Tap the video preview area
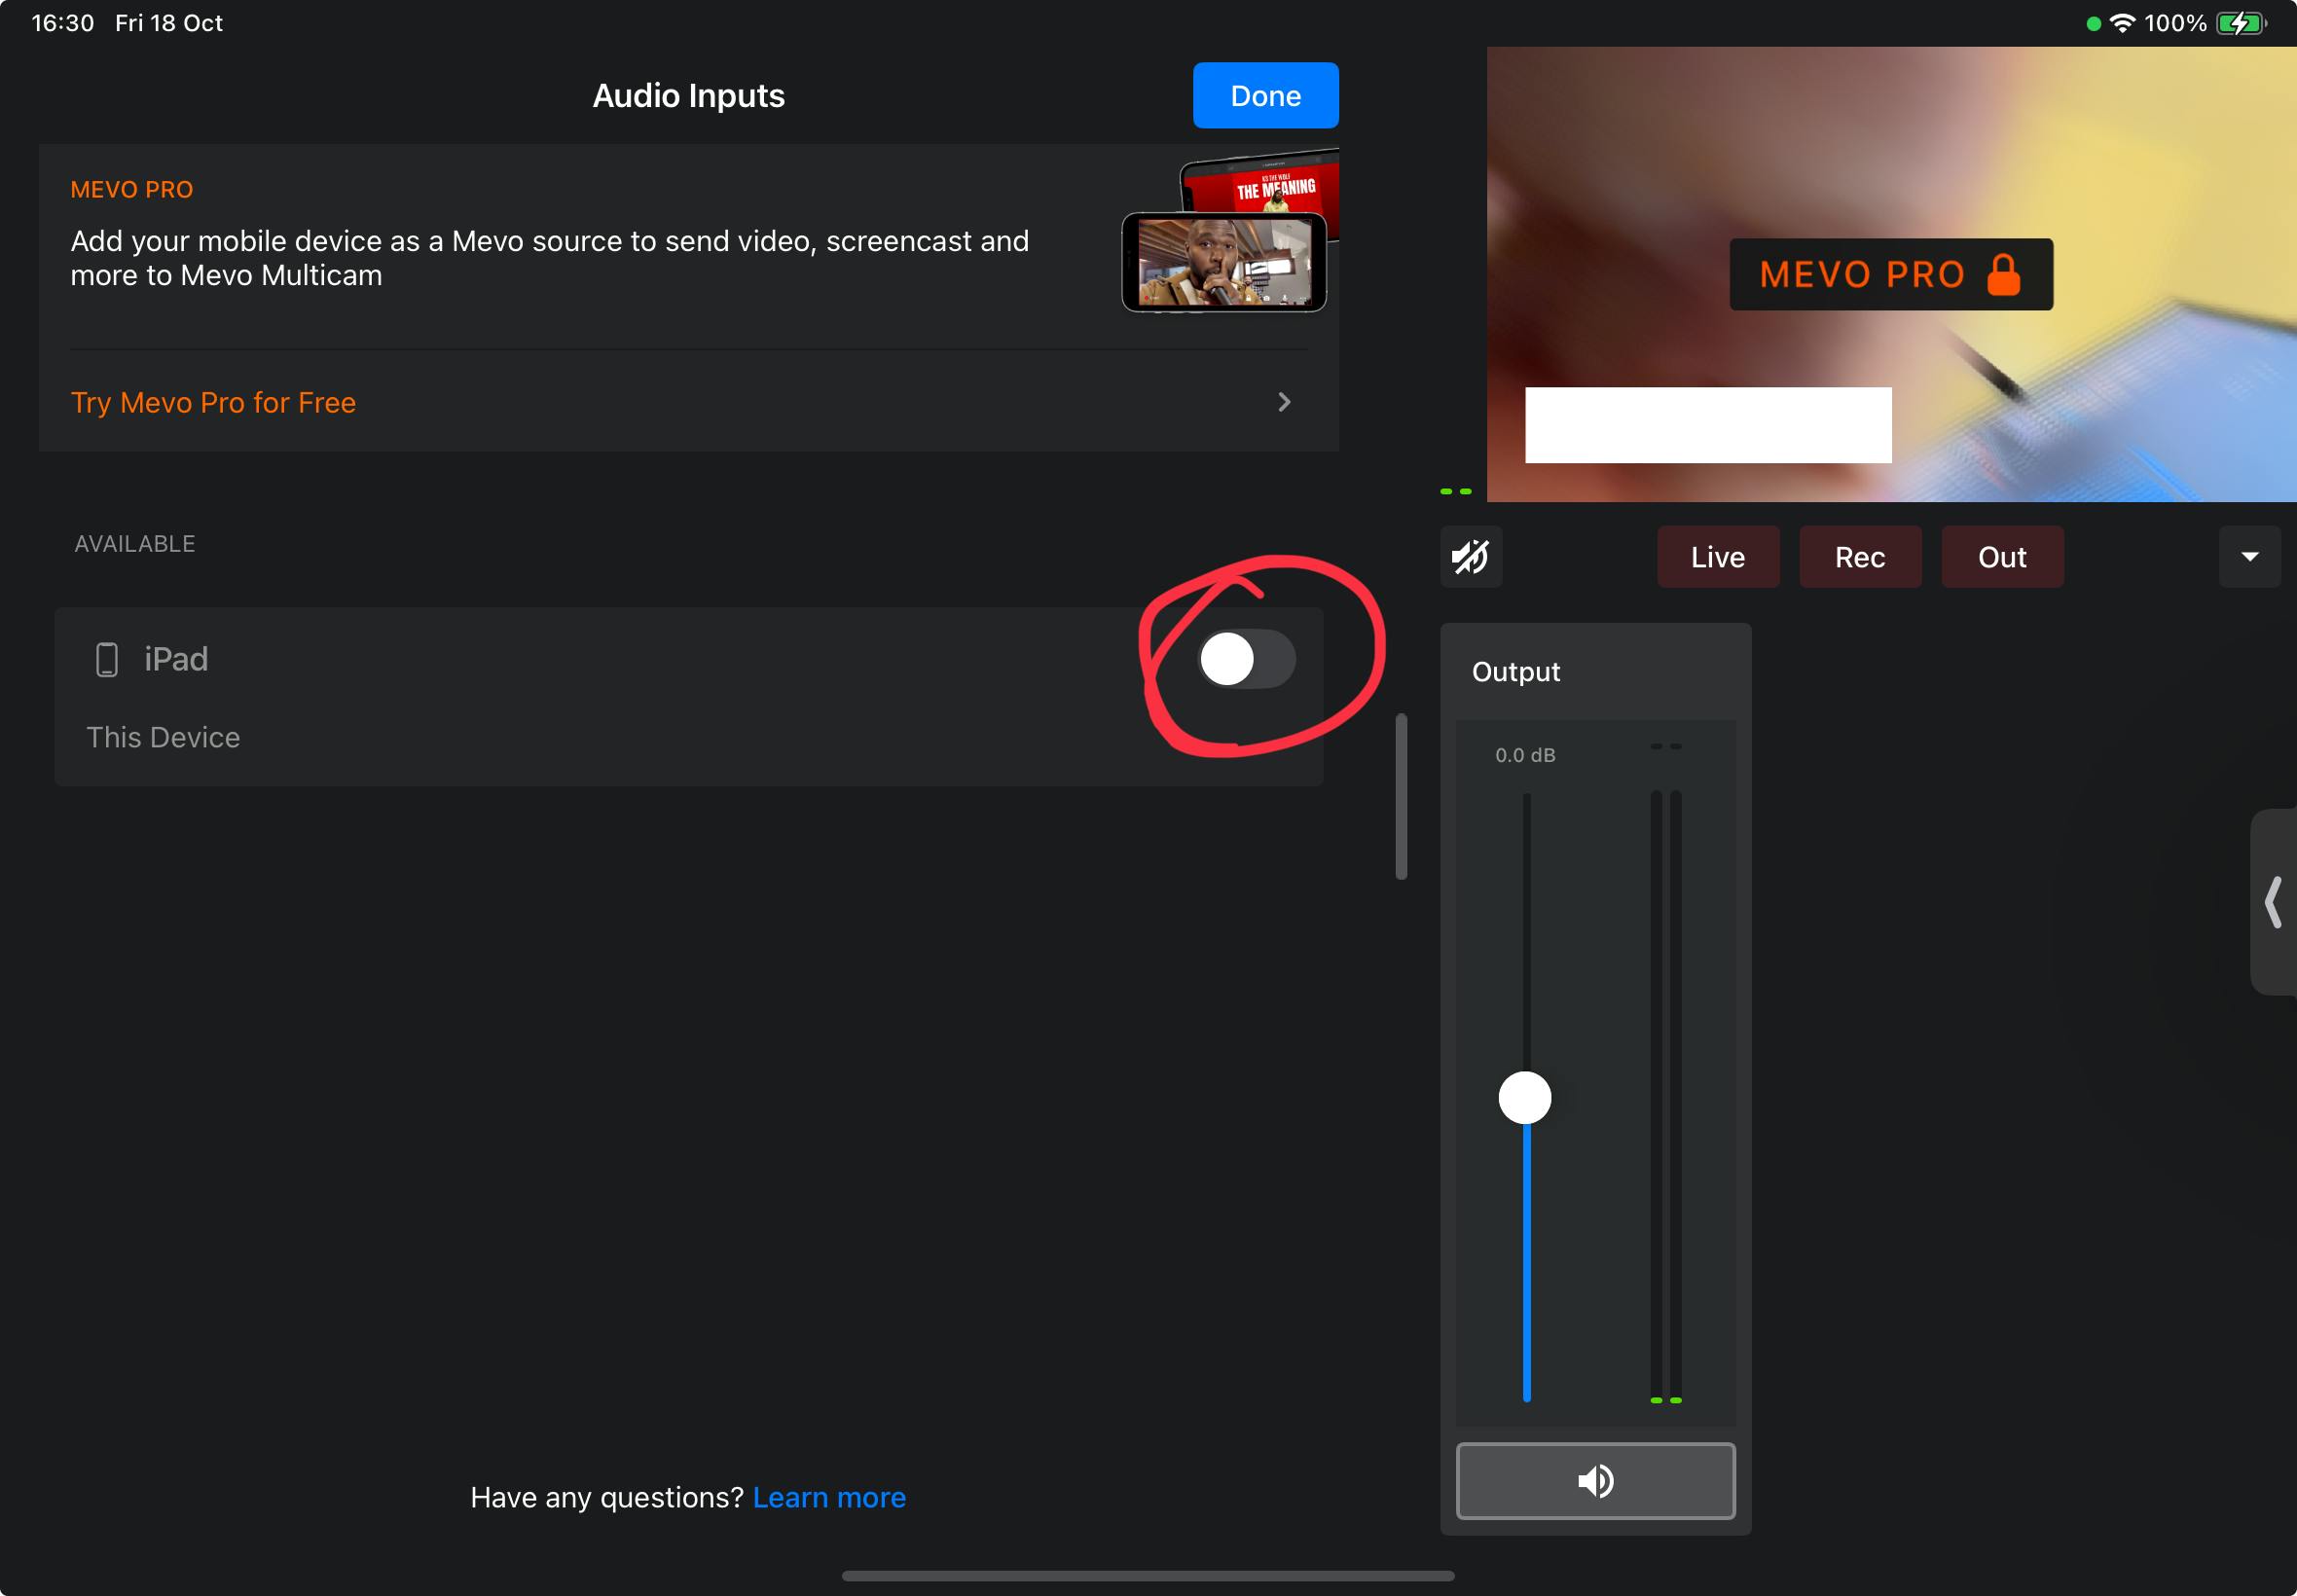The height and width of the screenshot is (1596, 2297). [1891, 274]
